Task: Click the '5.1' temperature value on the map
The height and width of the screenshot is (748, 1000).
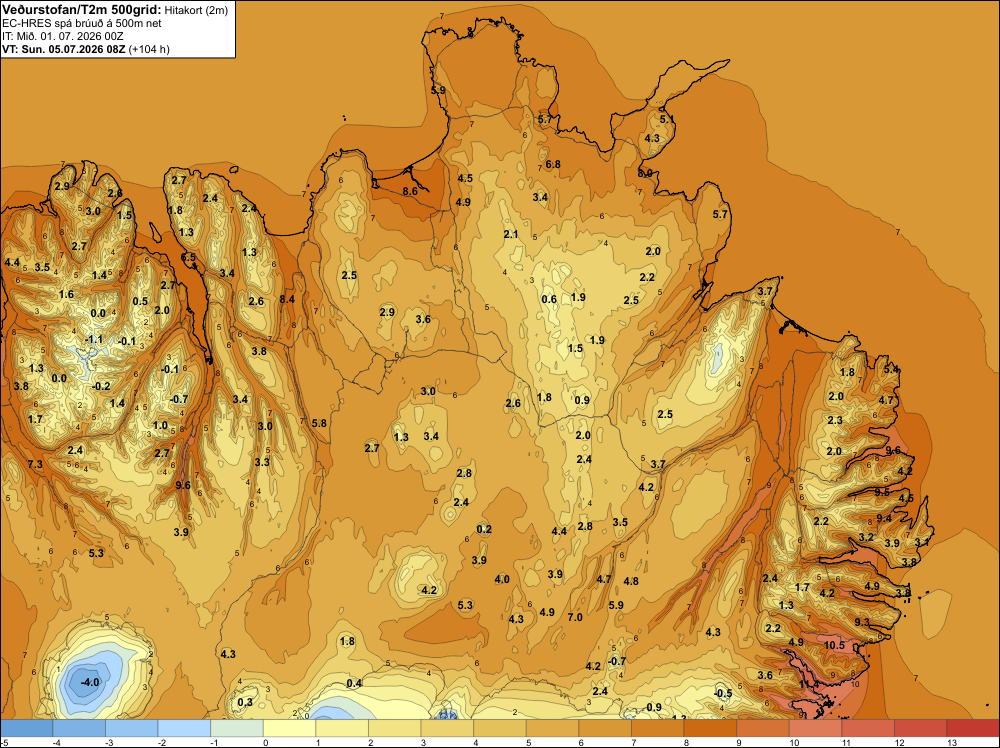Action: coord(666,119)
